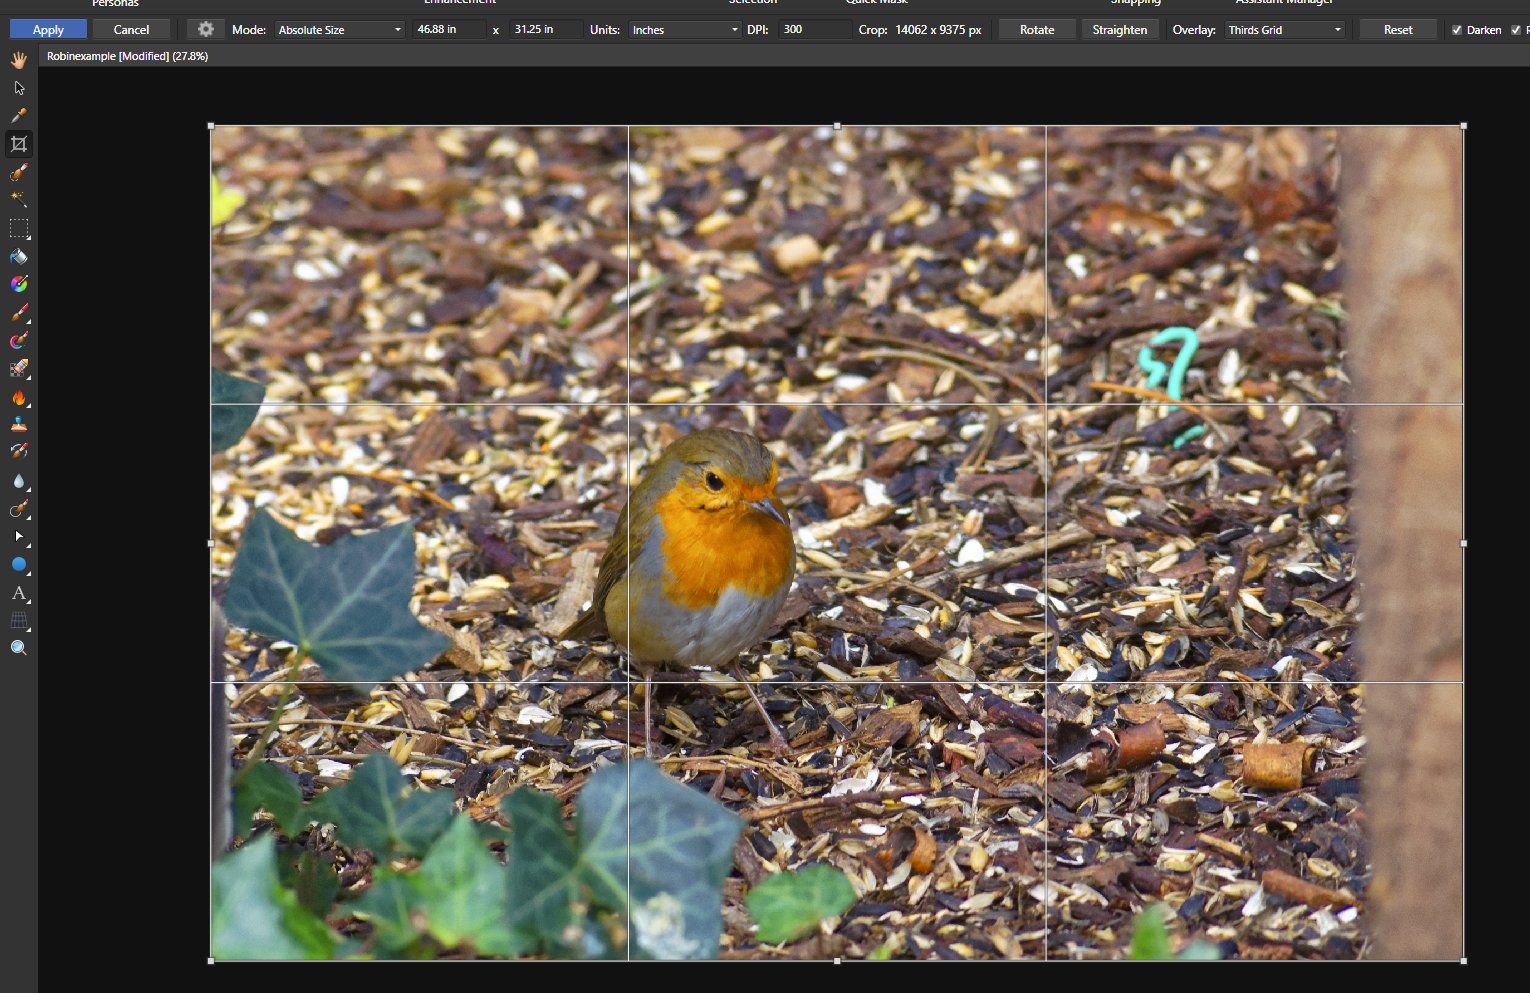The image size is (1530, 993).
Task: Select the Move tool arrow
Action: (x=18, y=88)
